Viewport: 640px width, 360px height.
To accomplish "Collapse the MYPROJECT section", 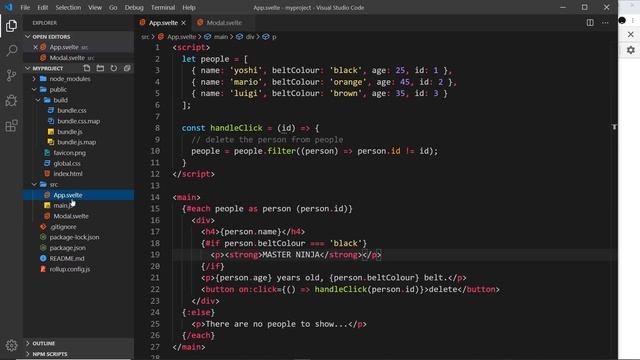I will [x=28, y=68].
